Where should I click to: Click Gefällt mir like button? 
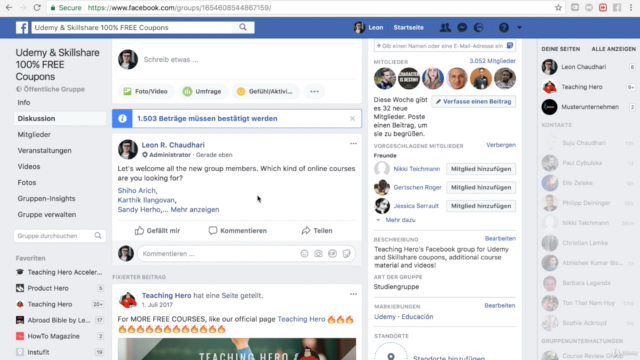157,231
